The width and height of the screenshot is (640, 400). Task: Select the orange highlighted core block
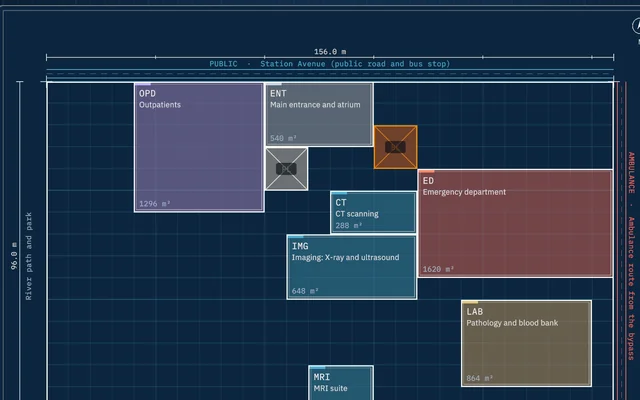pyautogui.click(x=396, y=147)
